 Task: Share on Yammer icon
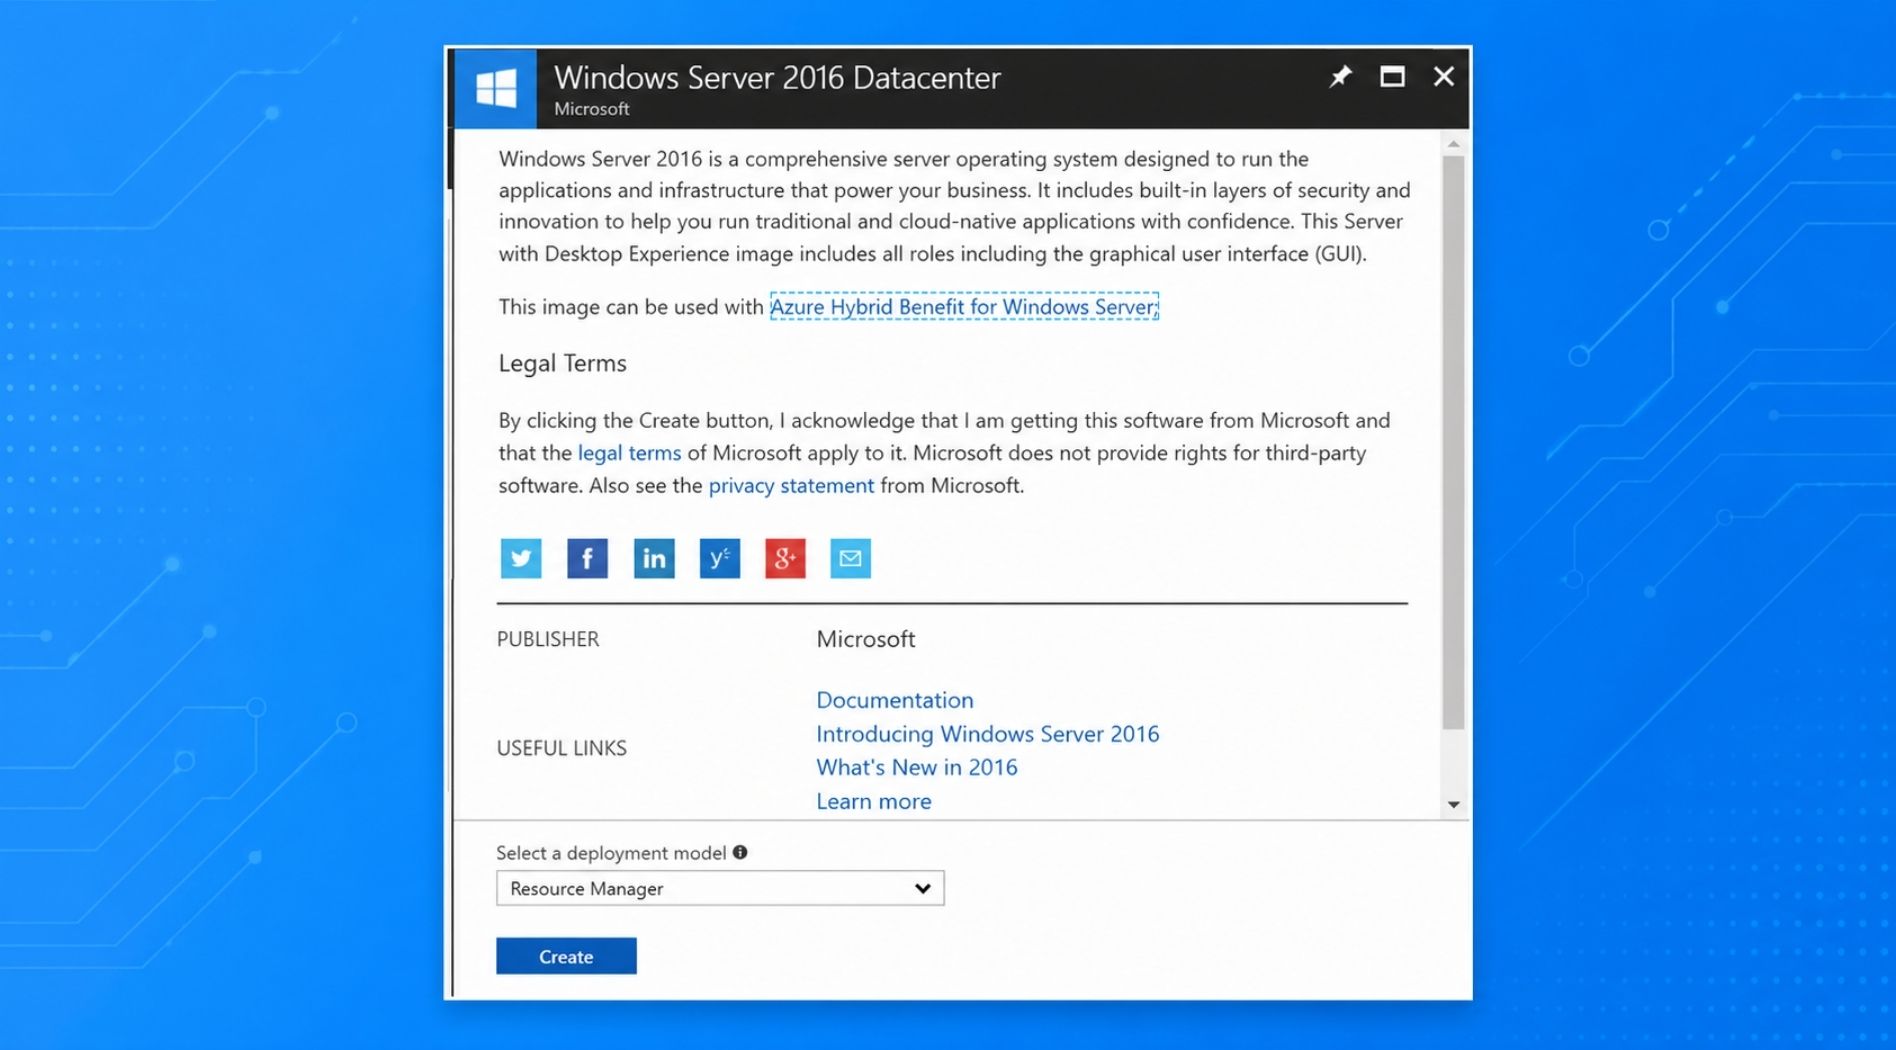pyautogui.click(x=720, y=558)
